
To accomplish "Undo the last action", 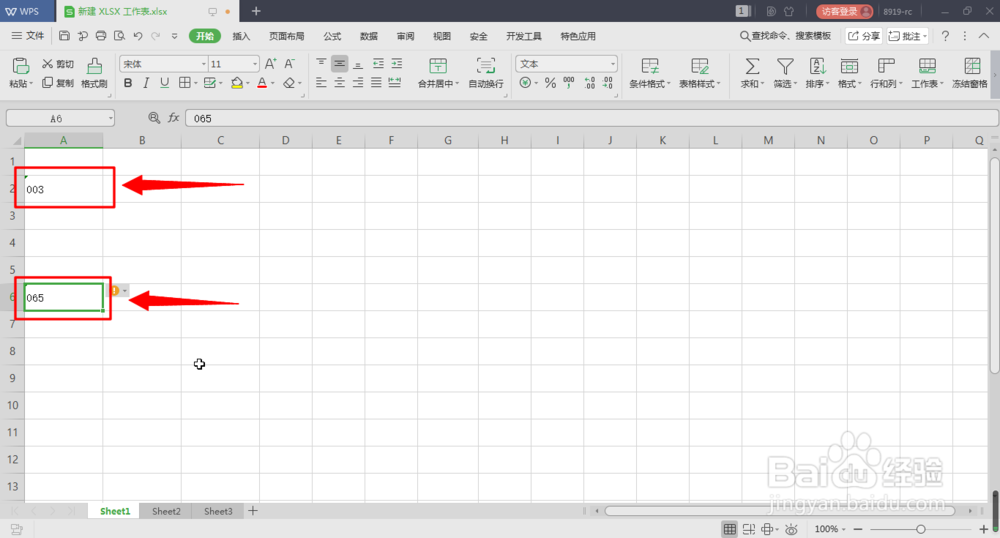I will [x=138, y=36].
